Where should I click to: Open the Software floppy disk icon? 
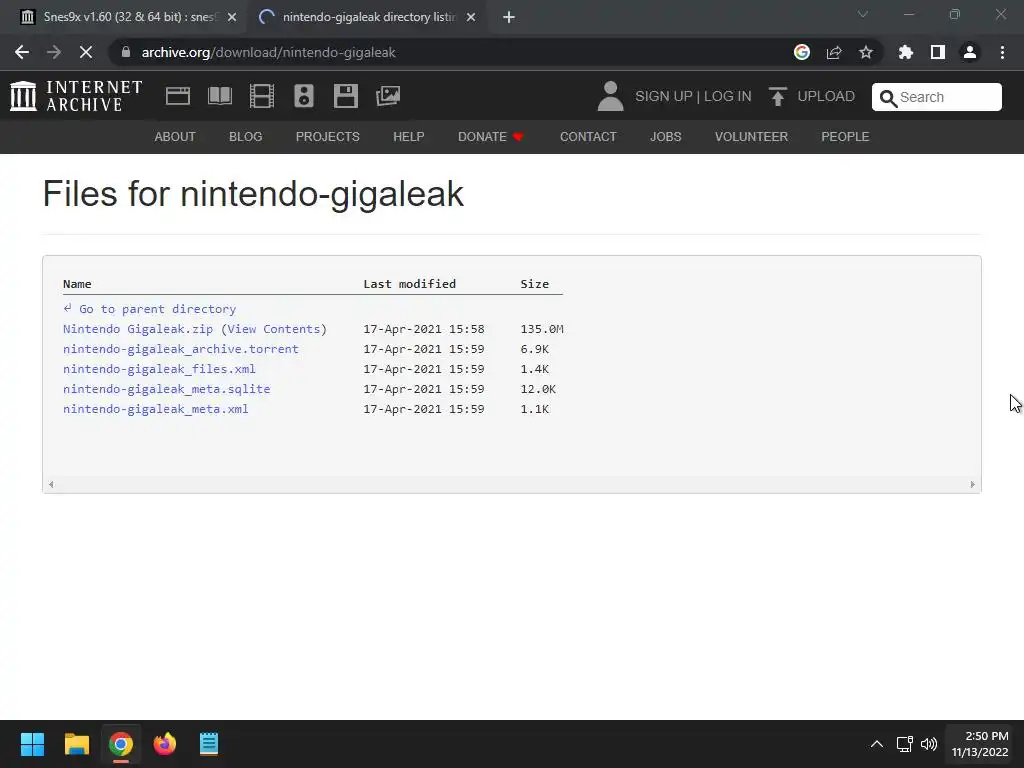click(345, 96)
